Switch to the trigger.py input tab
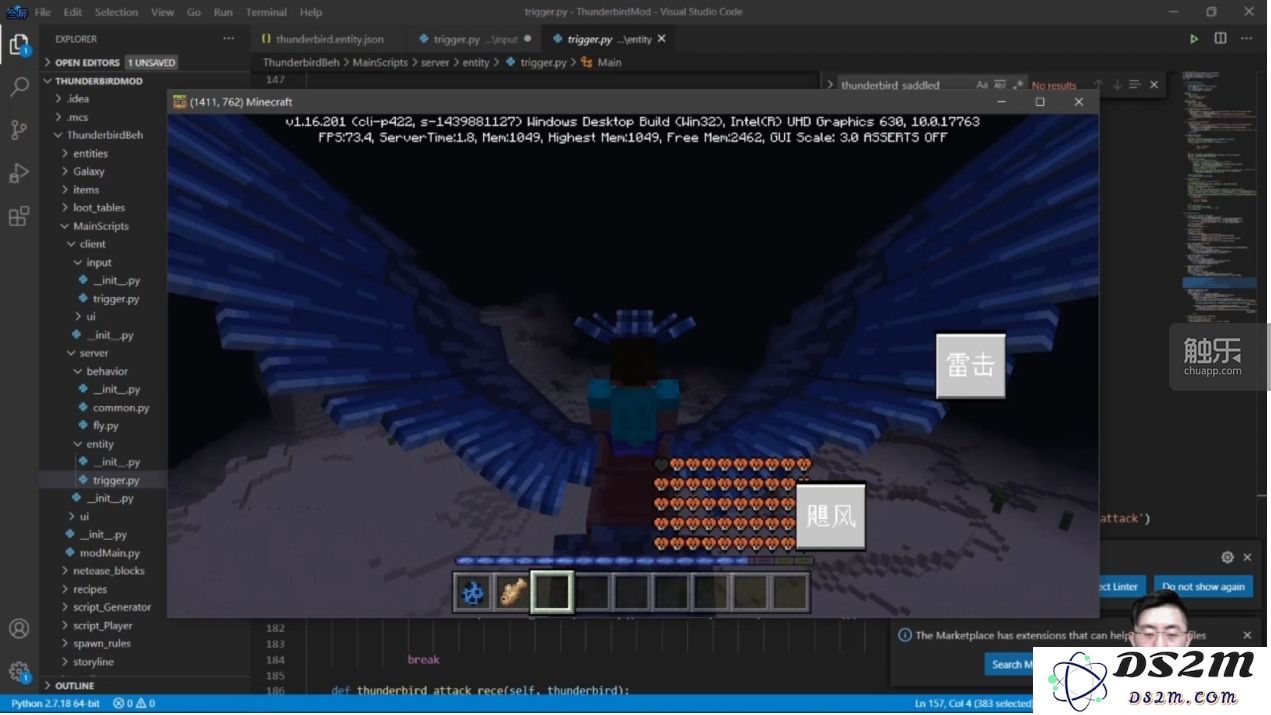 [x=475, y=39]
